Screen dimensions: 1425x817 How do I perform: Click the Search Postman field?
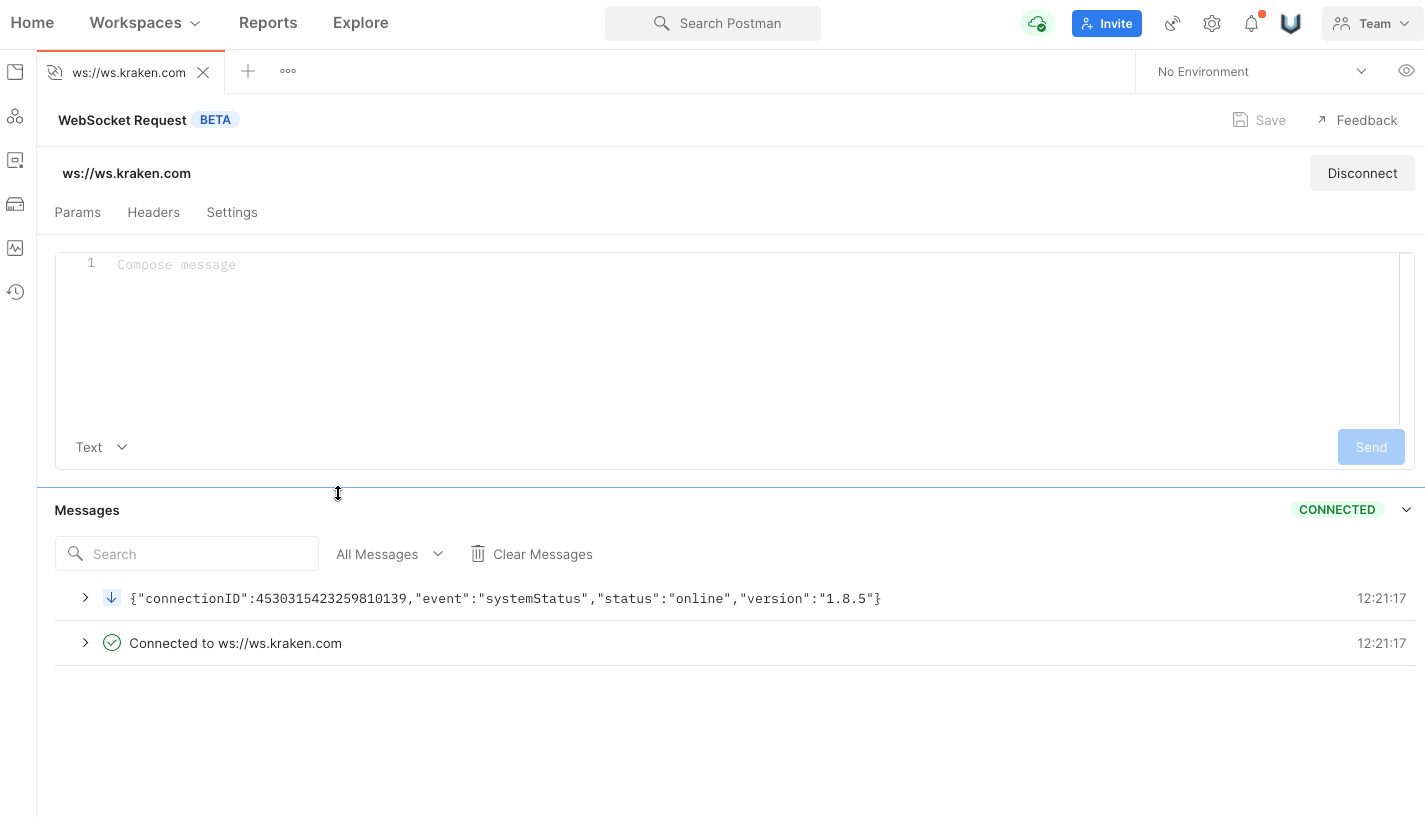[x=713, y=23]
